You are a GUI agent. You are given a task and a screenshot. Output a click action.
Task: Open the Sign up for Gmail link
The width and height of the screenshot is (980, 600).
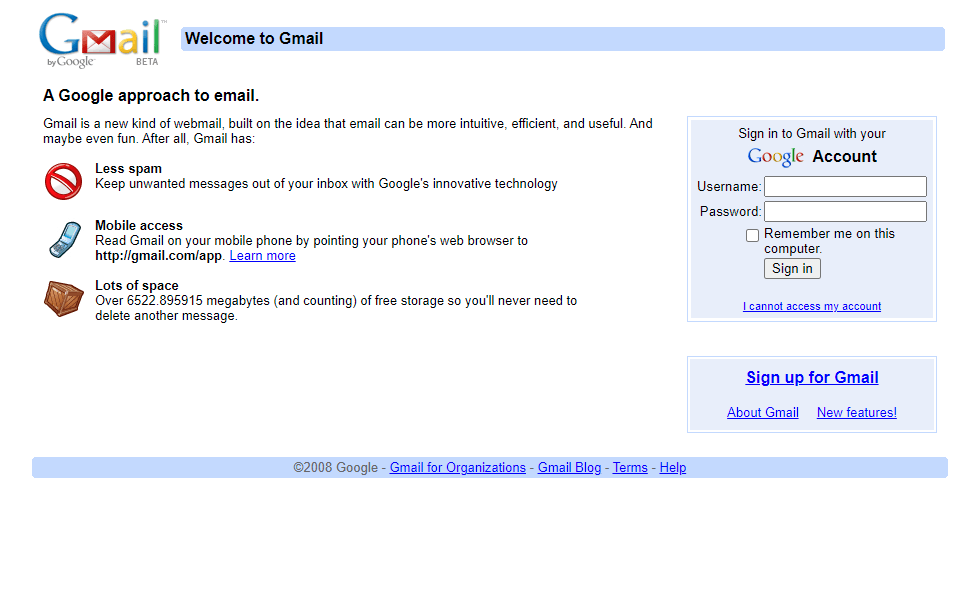coord(812,378)
